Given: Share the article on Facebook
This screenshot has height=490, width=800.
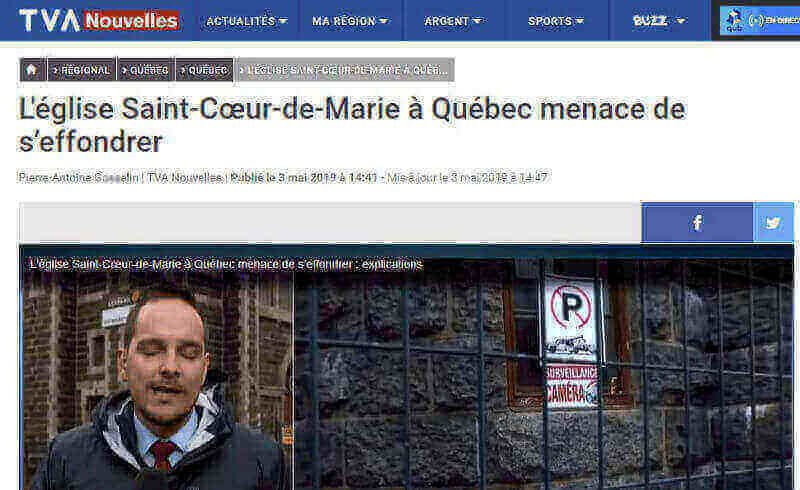Looking at the screenshot, I should click(x=697, y=222).
